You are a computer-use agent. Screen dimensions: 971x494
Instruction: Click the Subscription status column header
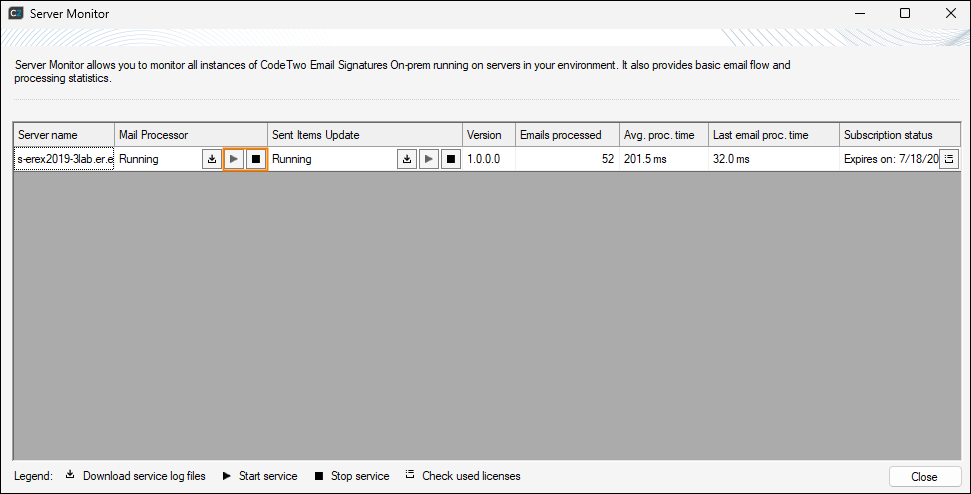(x=900, y=135)
